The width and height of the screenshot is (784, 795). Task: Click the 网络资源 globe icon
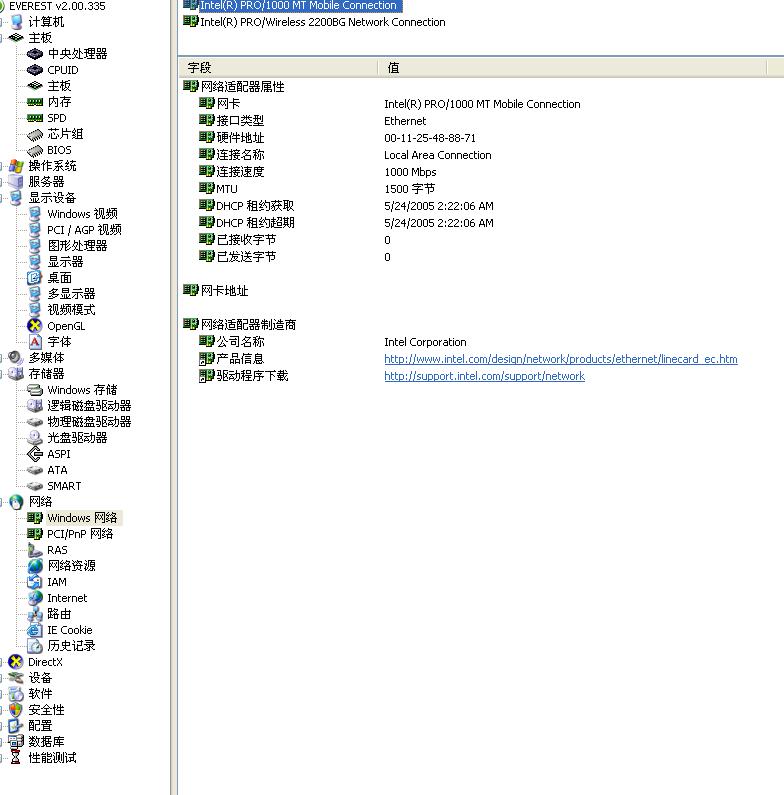[x=34, y=566]
